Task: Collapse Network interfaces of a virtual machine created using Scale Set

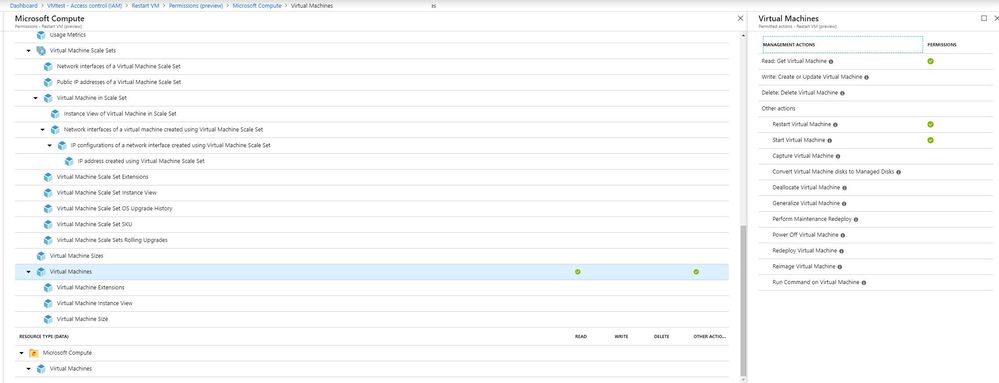Action: point(43,130)
